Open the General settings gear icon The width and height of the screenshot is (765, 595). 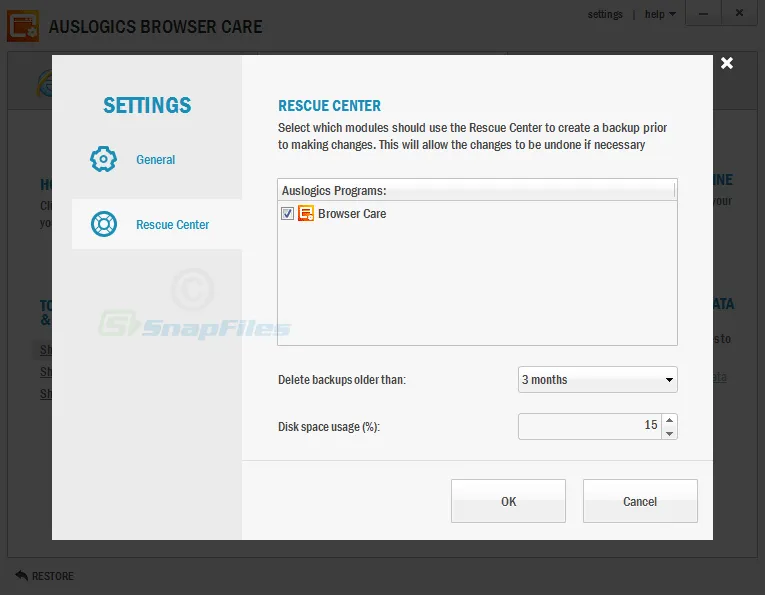(x=103, y=159)
